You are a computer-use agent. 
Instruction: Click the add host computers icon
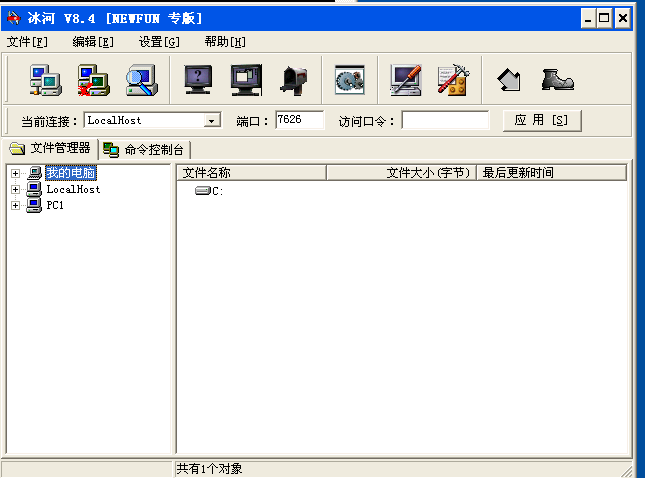click(46, 80)
